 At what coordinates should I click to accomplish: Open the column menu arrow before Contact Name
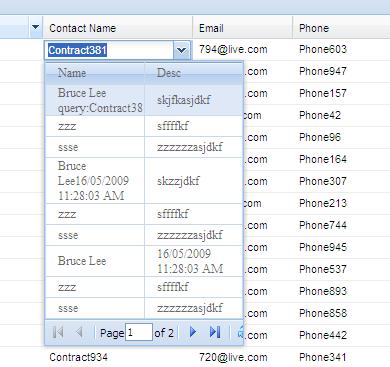pos(36,27)
